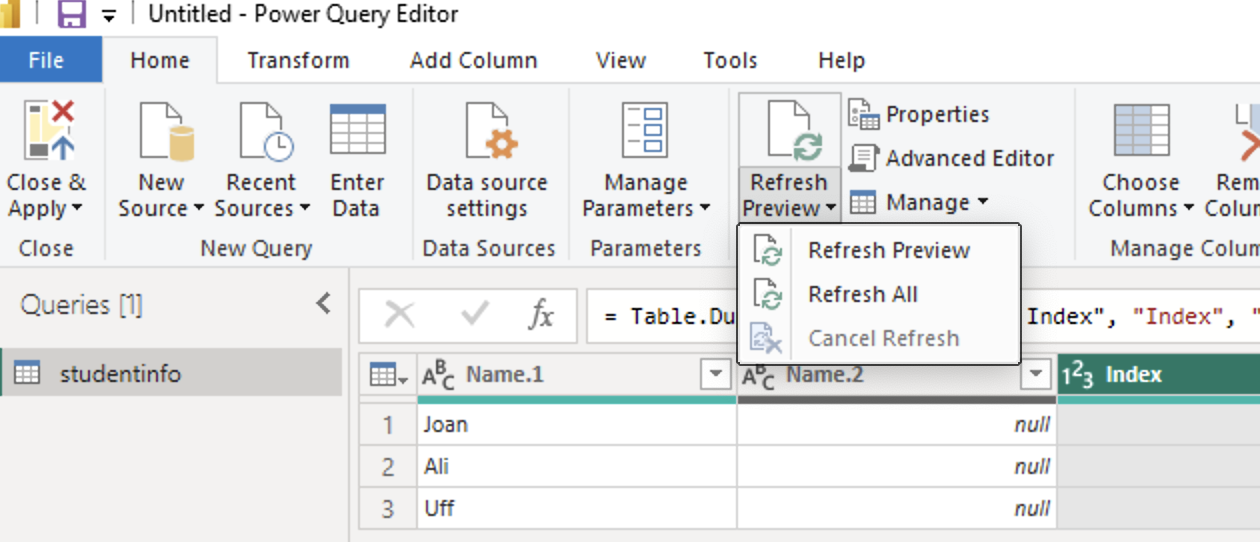Expand the New Source dropdown
This screenshot has height=542, width=1260.
click(x=198, y=209)
